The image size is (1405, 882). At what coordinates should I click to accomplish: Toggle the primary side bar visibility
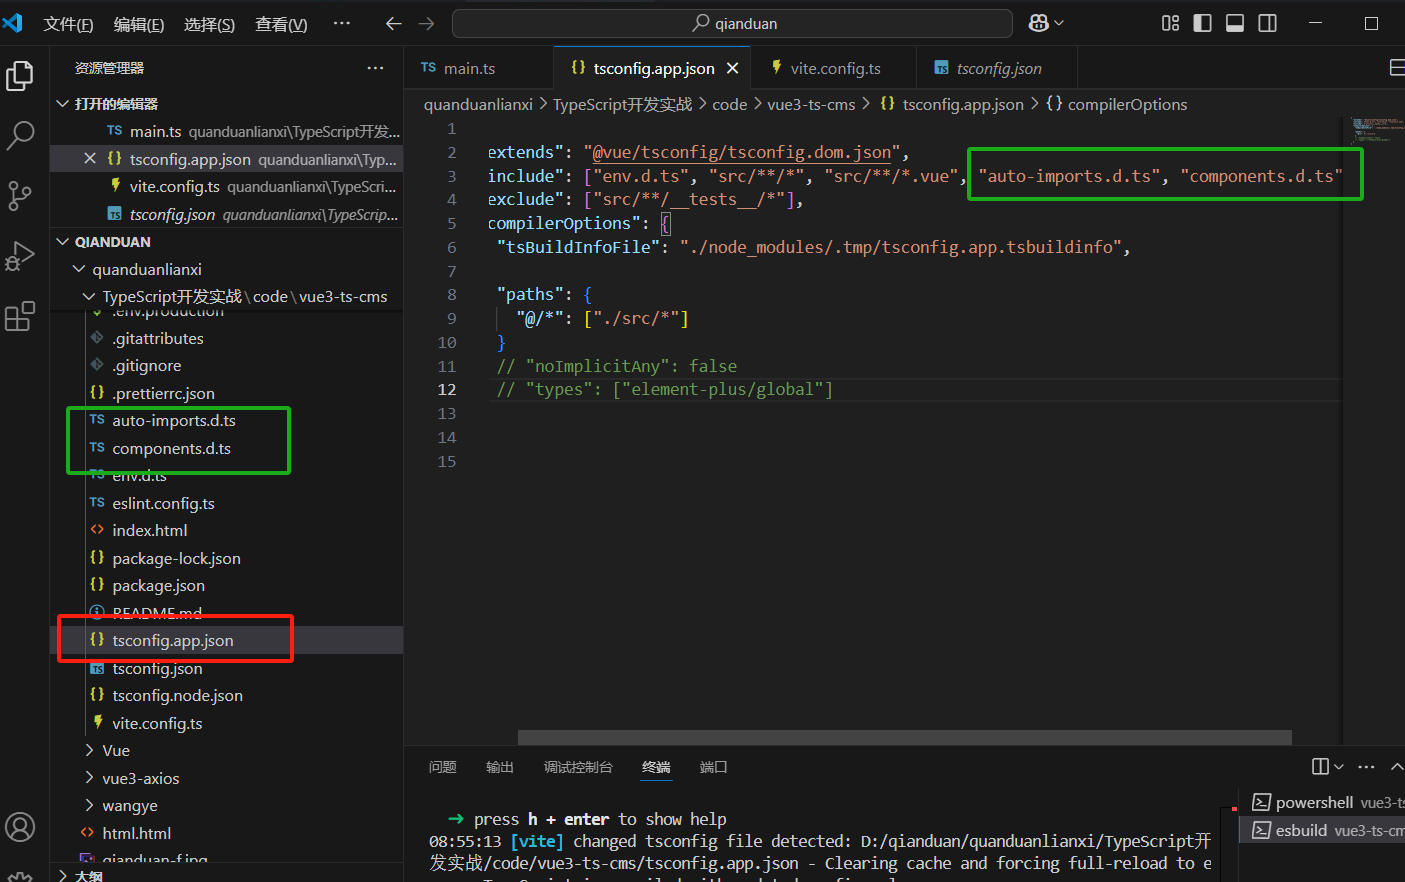[1203, 23]
